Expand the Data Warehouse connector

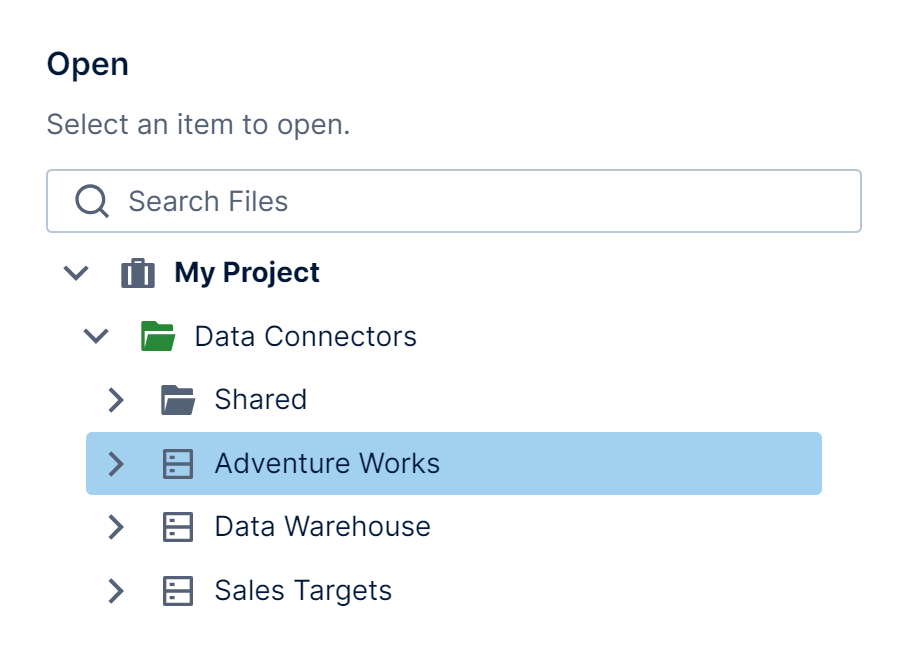[116, 527]
